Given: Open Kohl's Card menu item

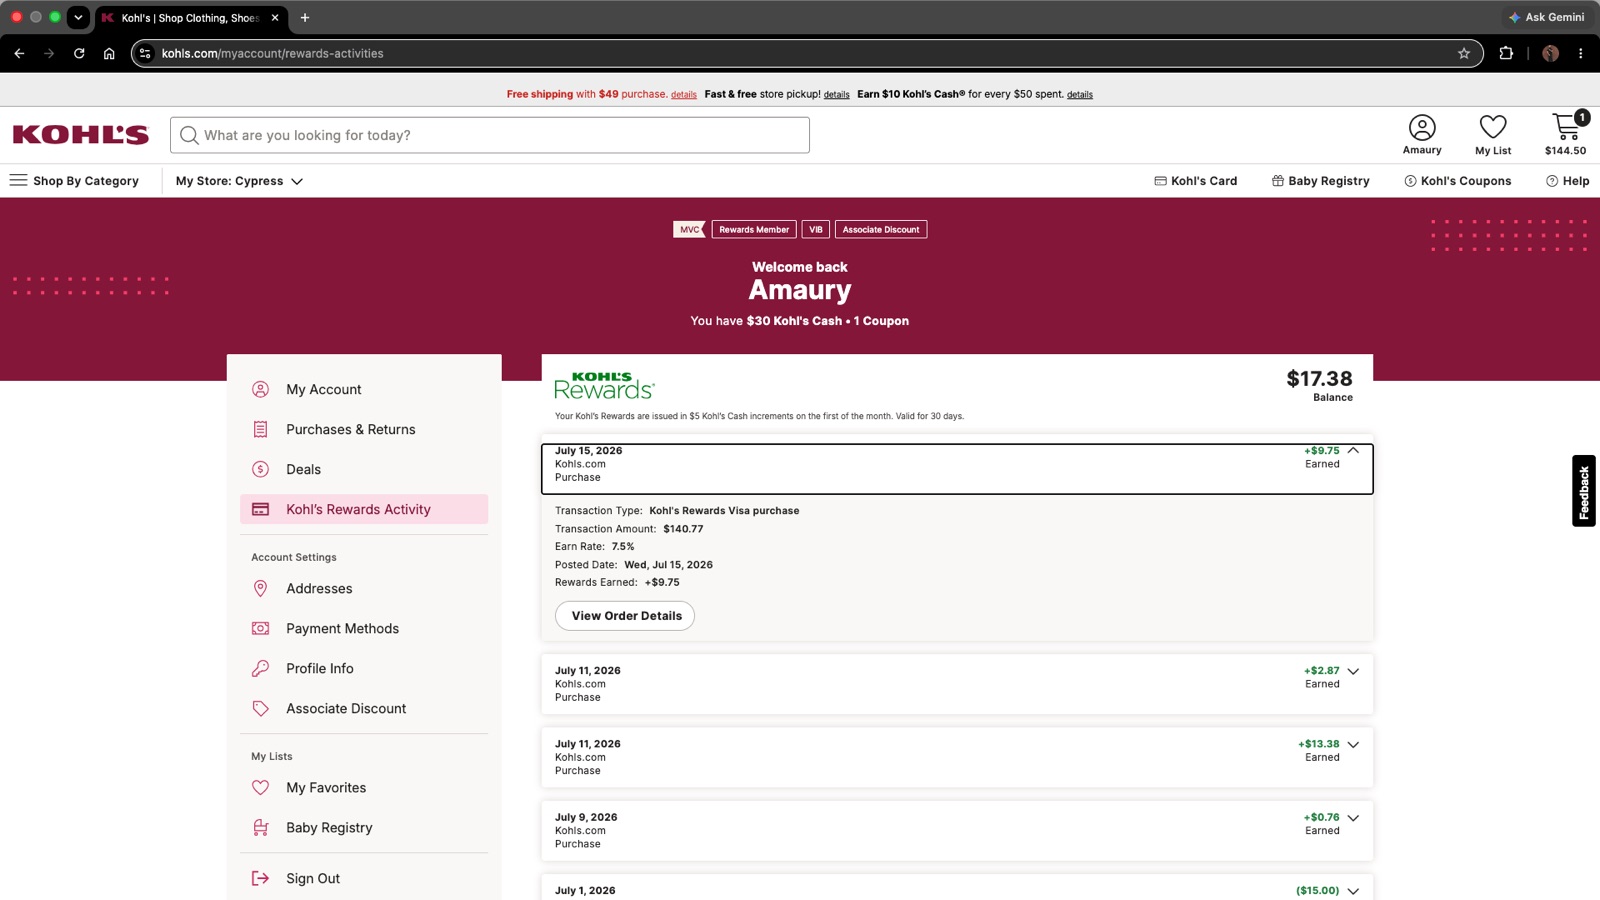Looking at the screenshot, I should point(1196,181).
